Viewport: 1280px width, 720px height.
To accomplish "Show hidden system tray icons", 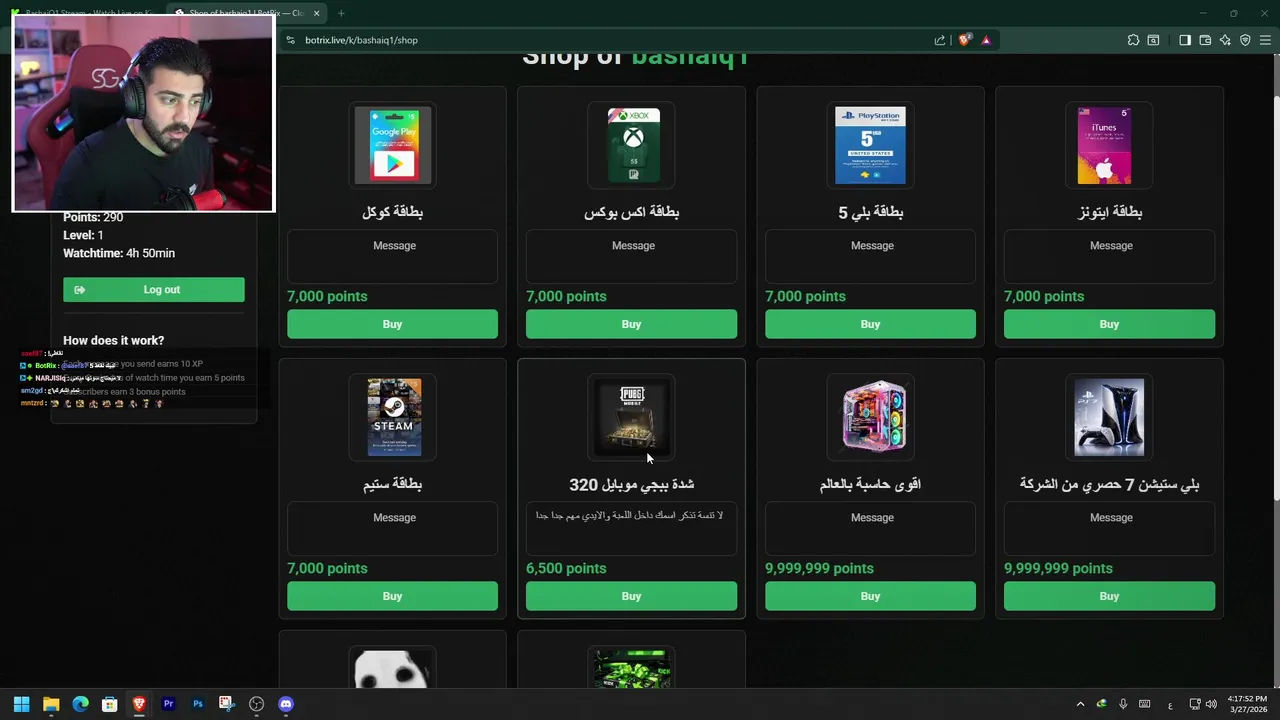I will (1080, 704).
